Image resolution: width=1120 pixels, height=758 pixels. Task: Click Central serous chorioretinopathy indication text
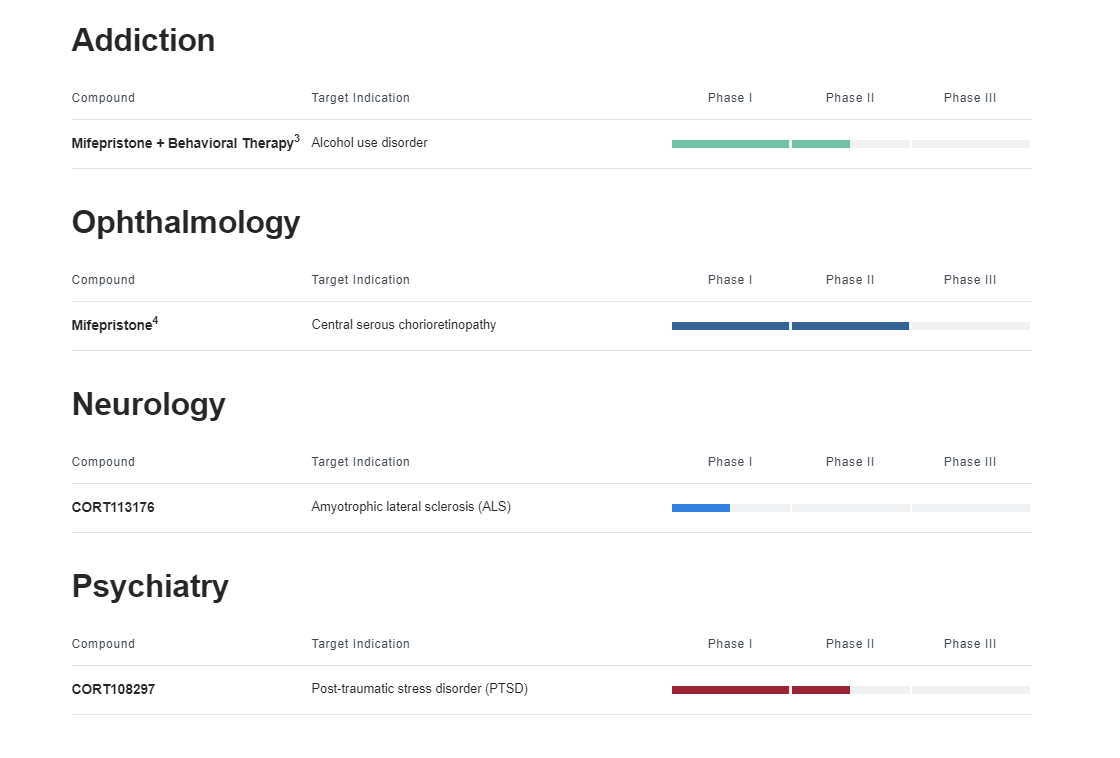[x=404, y=325]
